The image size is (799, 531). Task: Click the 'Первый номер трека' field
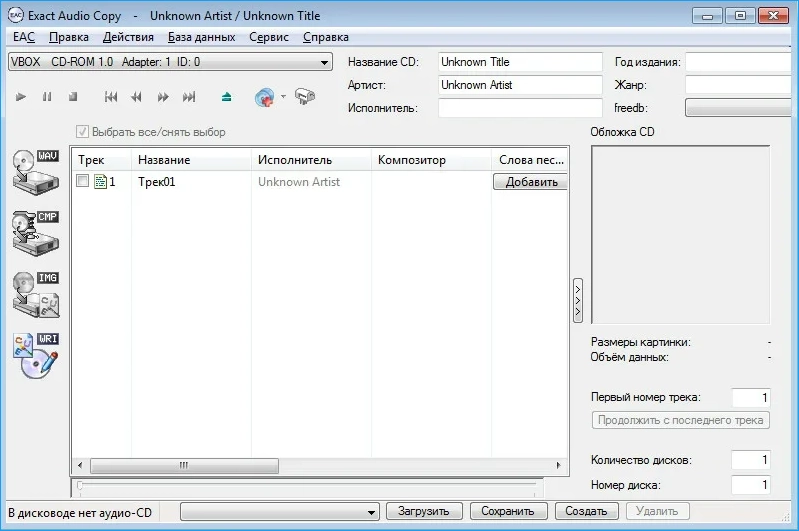pos(751,397)
